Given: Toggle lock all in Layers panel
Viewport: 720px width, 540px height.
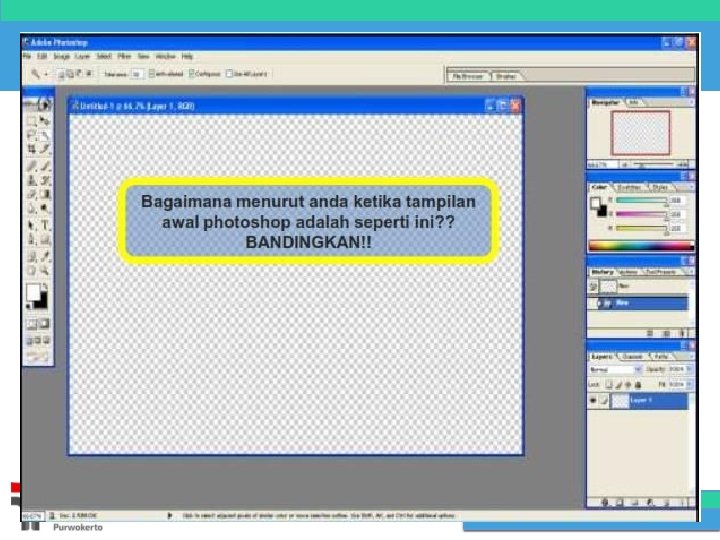Looking at the screenshot, I should pyautogui.click(x=638, y=385).
